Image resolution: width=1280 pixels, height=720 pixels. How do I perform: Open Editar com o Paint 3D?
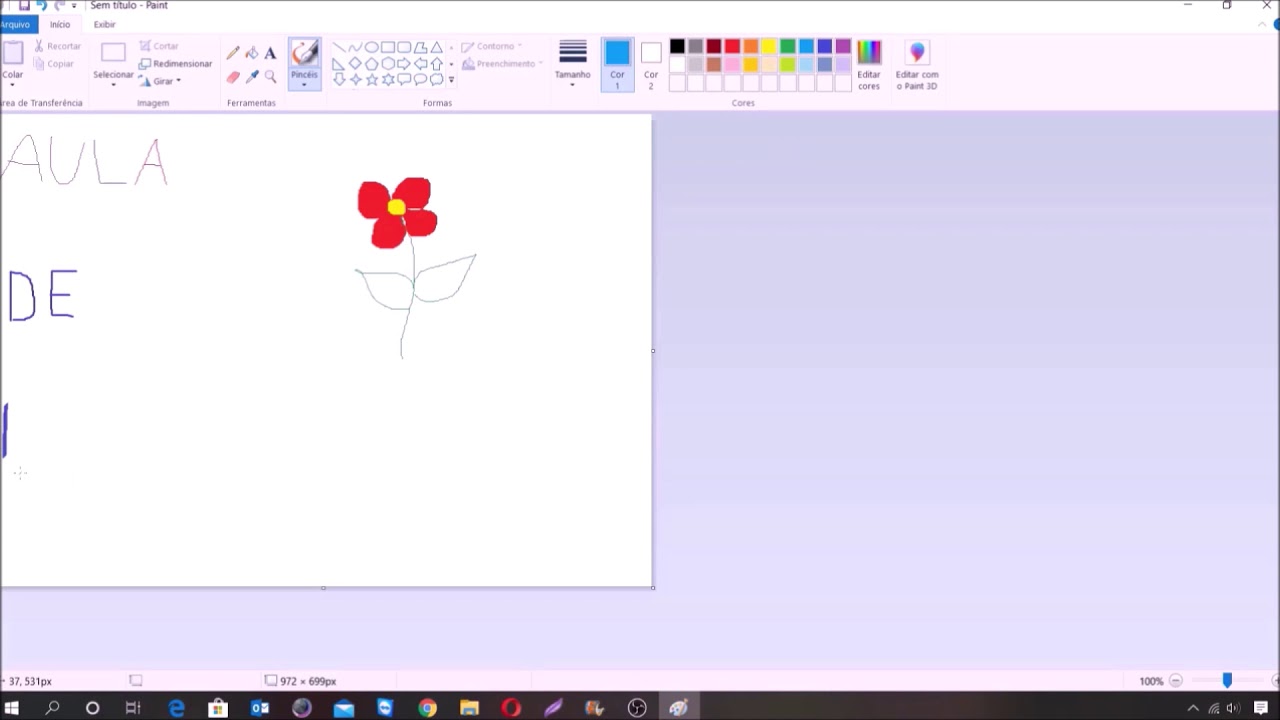tap(917, 65)
